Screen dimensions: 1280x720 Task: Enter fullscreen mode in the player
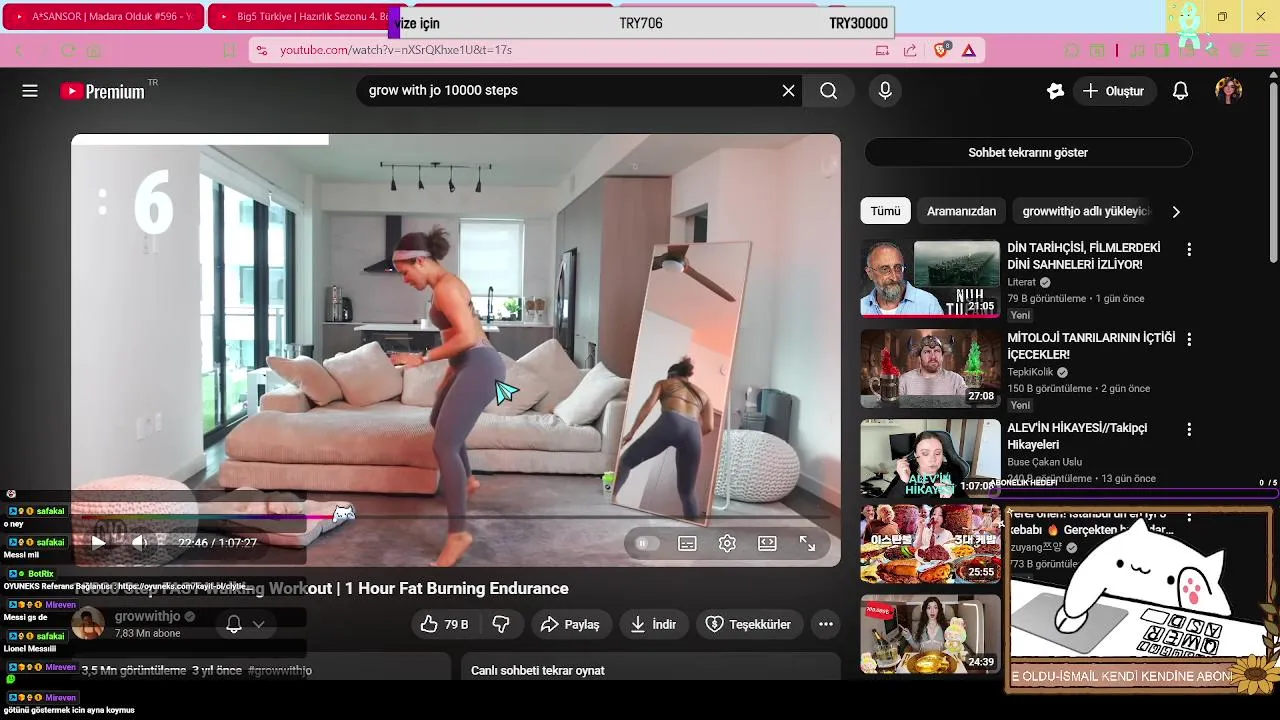tap(807, 543)
